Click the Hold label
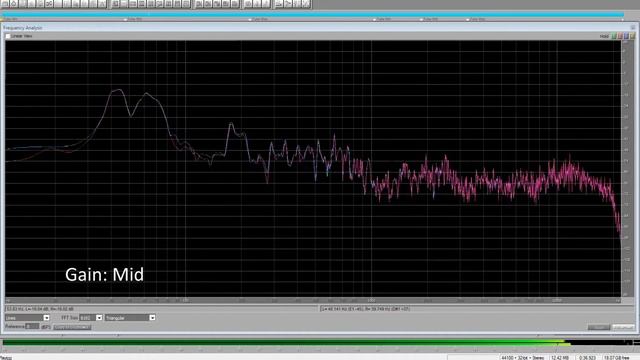This screenshot has width=640, height=360. point(604,36)
